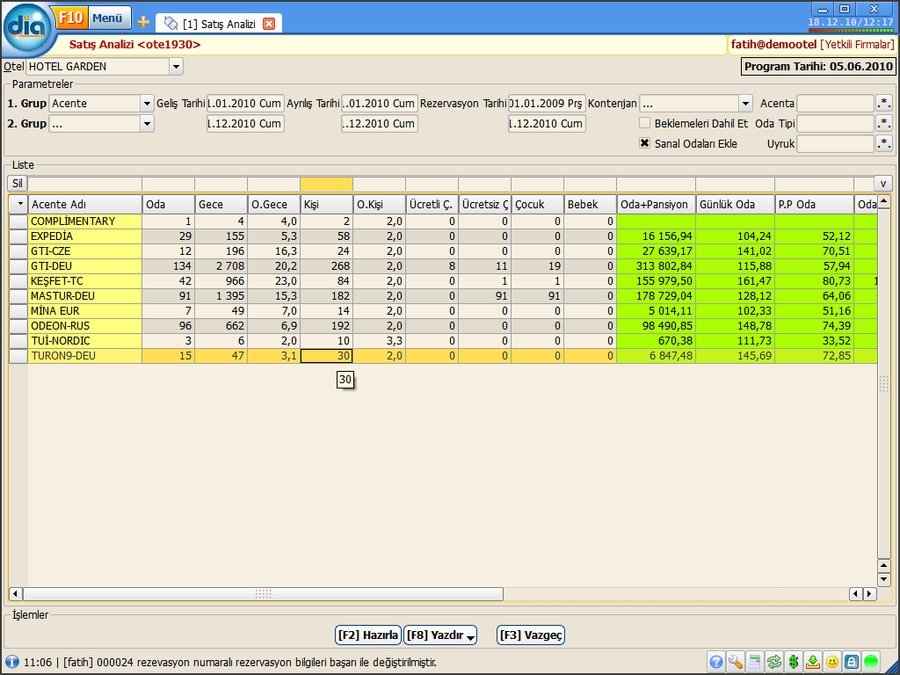Image resolution: width=900 pixels, height=675 pixels.
Task: Click the info icon in status bar
Action: point(11,662)
